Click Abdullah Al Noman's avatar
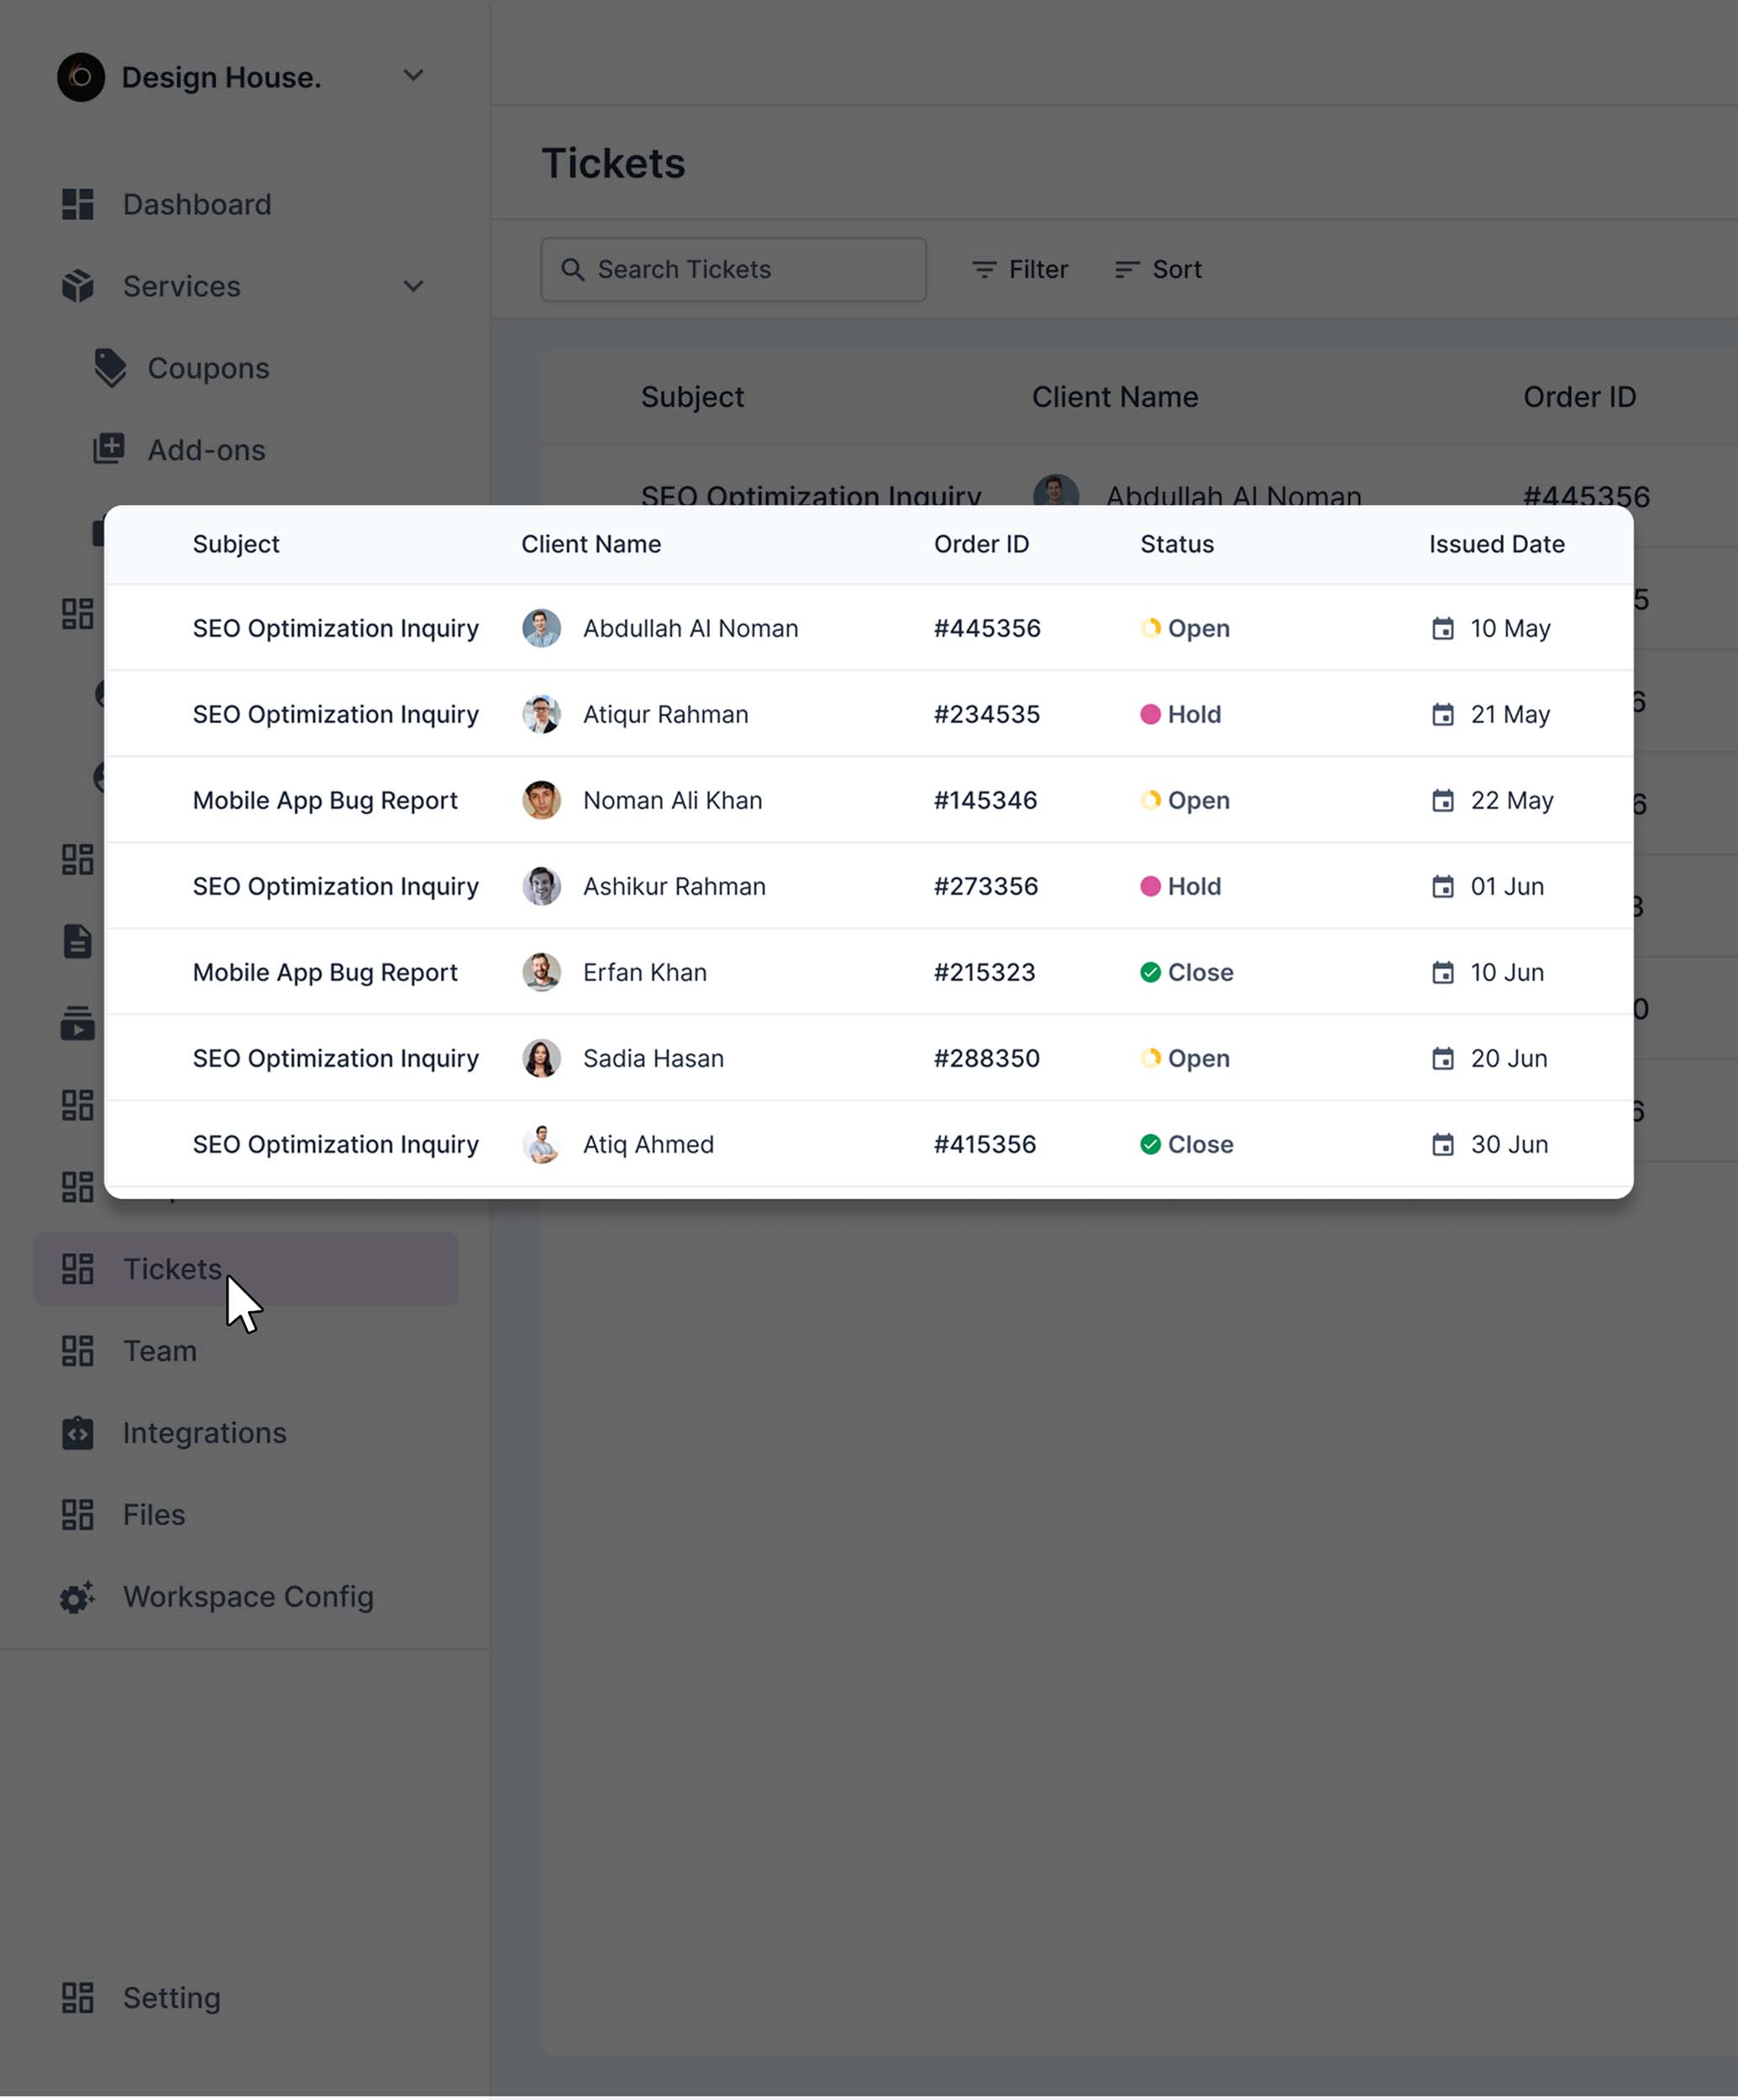 point(541,628)
